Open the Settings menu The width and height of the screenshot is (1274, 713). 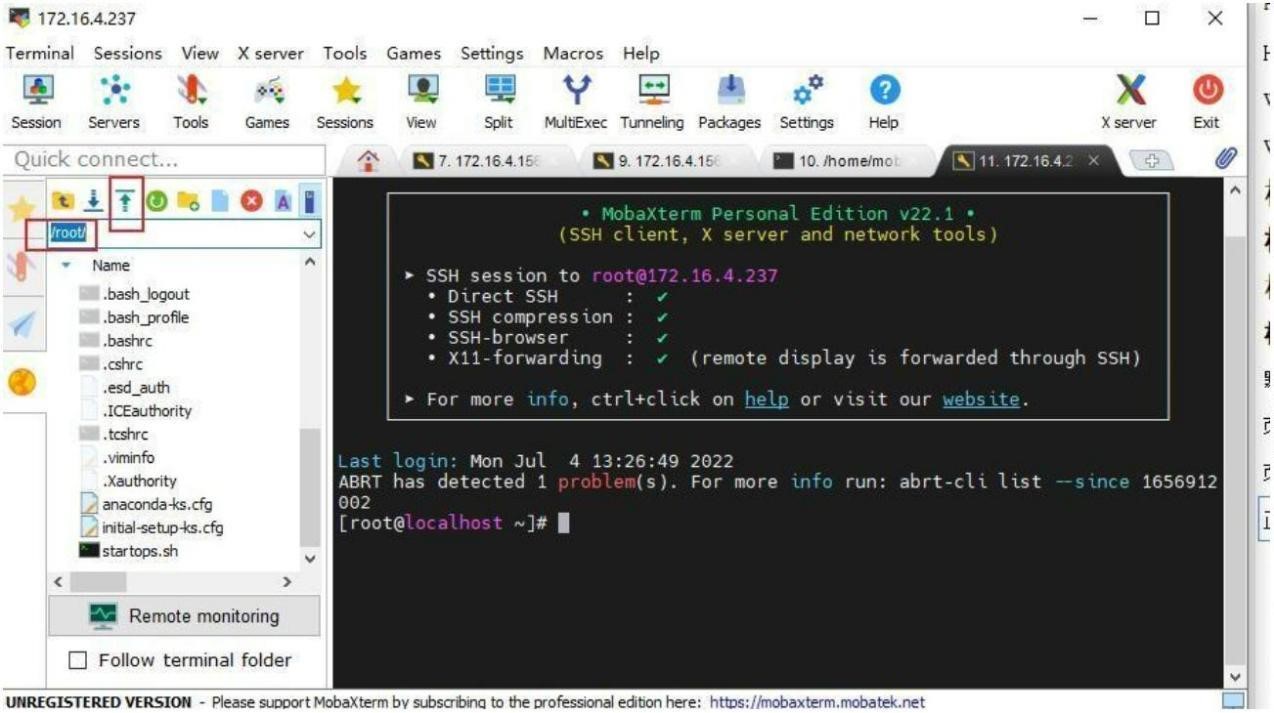[x=492, y=53]
